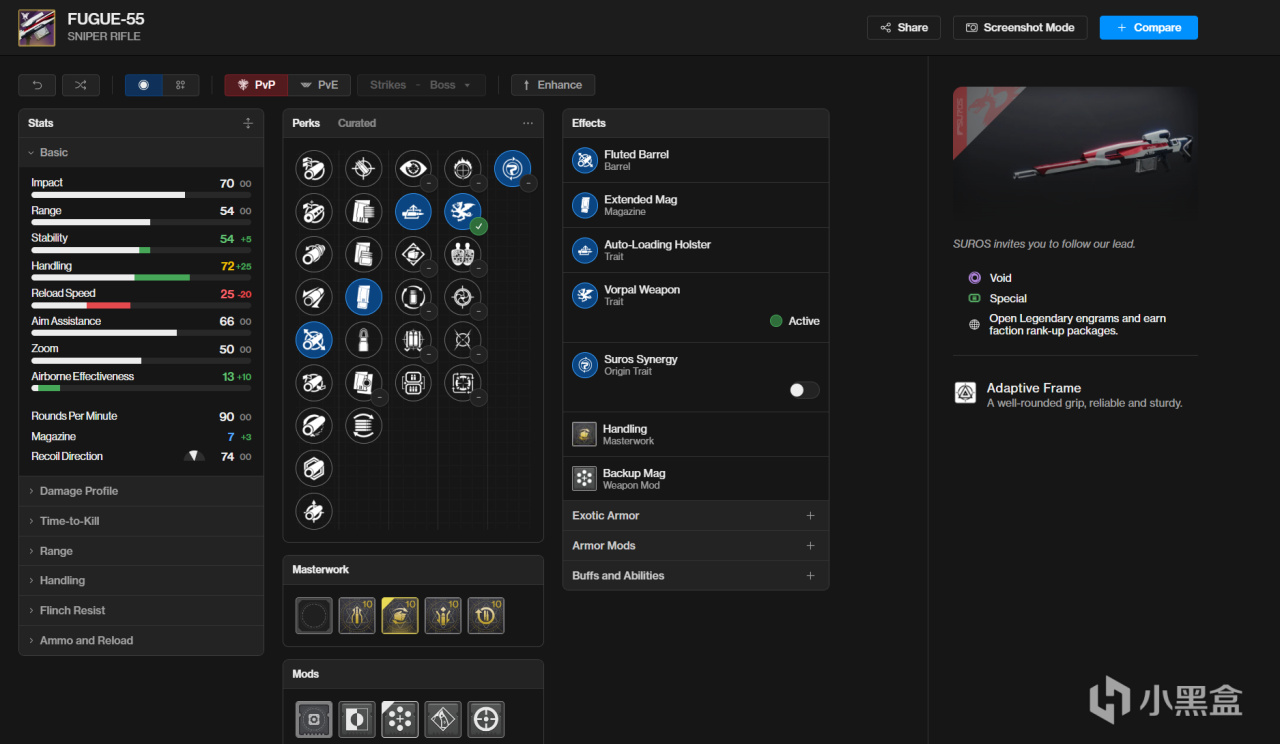1280x744 pixels.
Task: Select the empty masterwork slot
Action: pyautogui.click(x=314, y=615)
